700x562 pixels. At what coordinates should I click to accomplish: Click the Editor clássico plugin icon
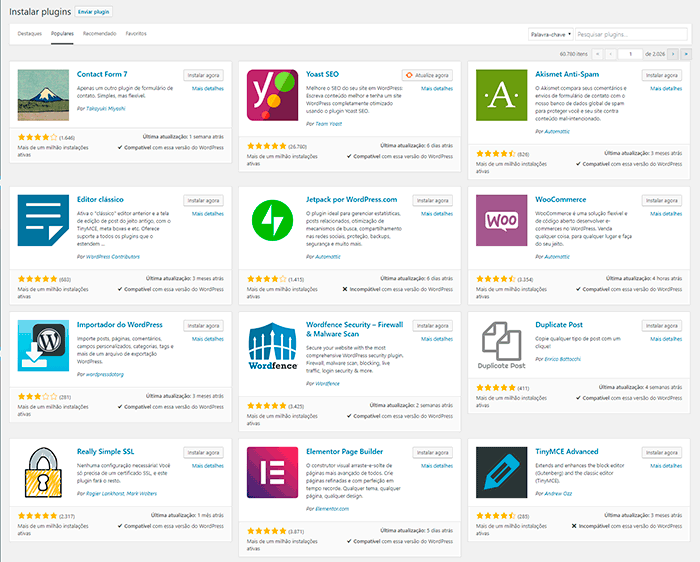pos(43,221)
